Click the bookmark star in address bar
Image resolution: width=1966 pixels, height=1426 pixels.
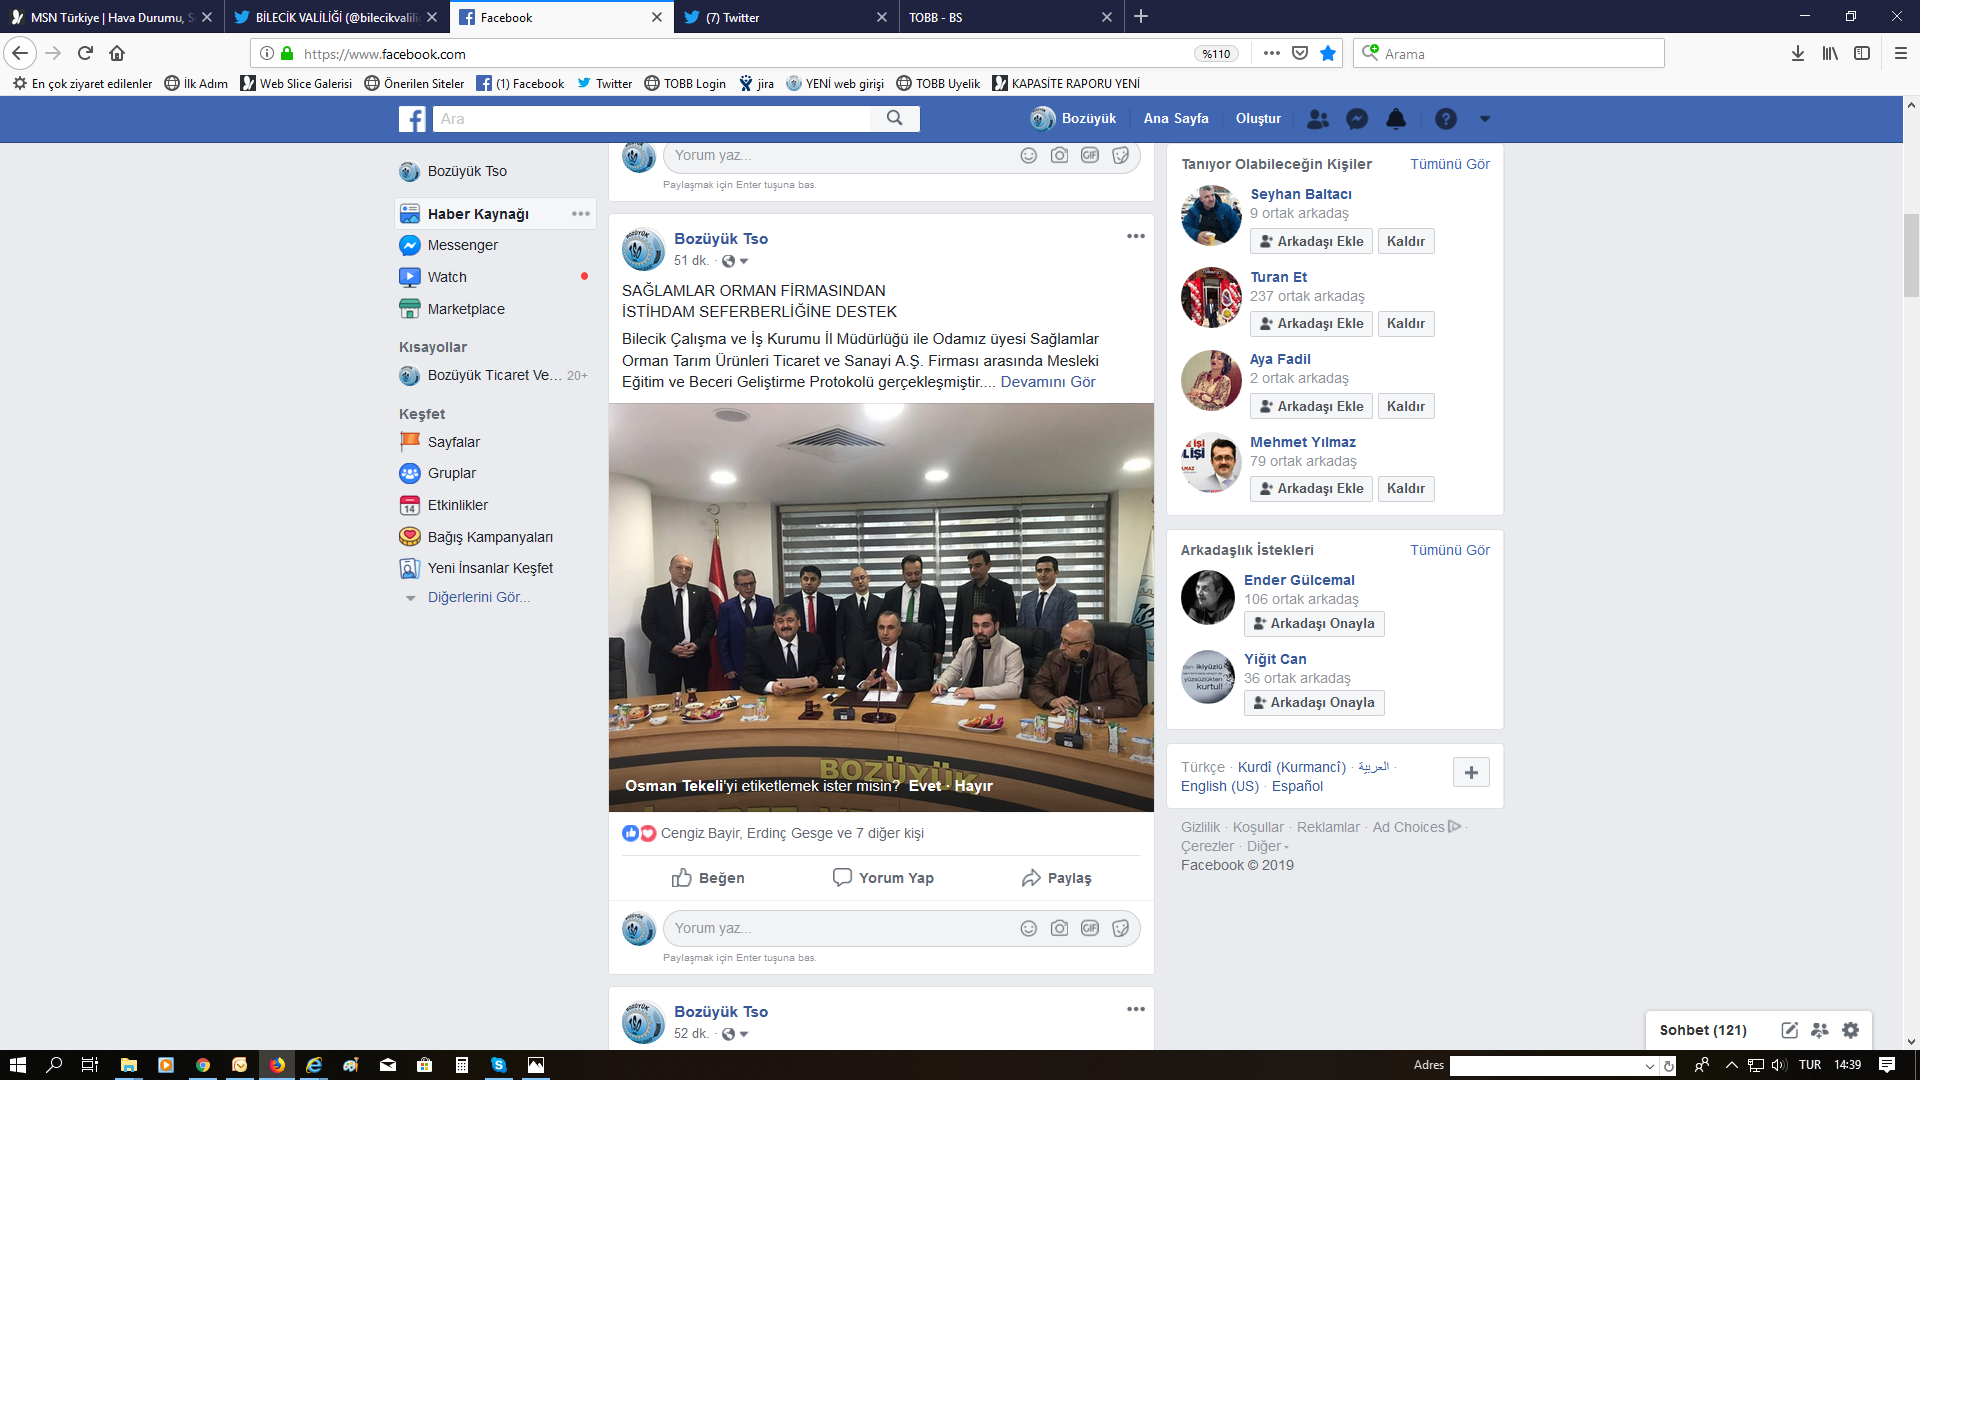1328,53
